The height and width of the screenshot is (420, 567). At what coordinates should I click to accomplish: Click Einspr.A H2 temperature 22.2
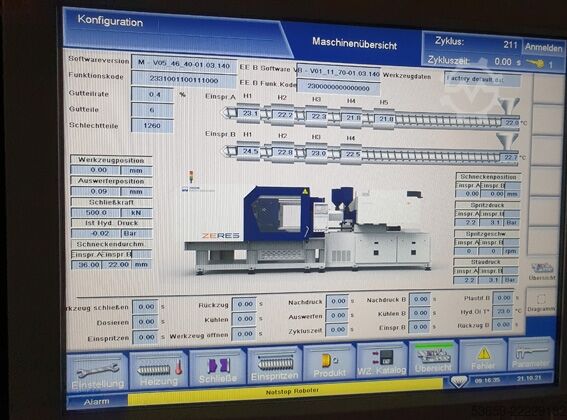285,115
